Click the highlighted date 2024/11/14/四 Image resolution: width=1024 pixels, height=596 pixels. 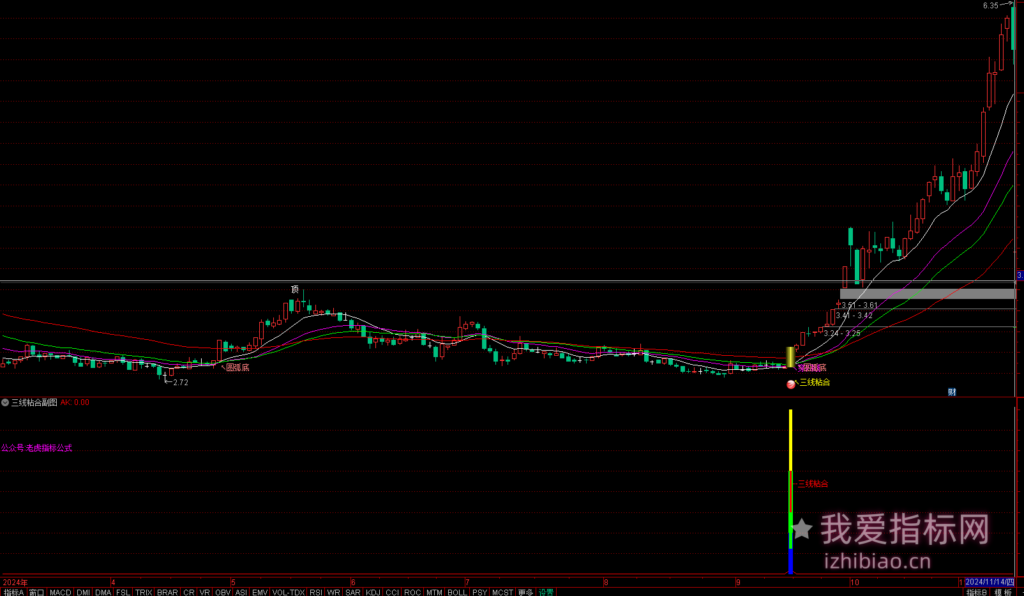[x=990, y=582]
